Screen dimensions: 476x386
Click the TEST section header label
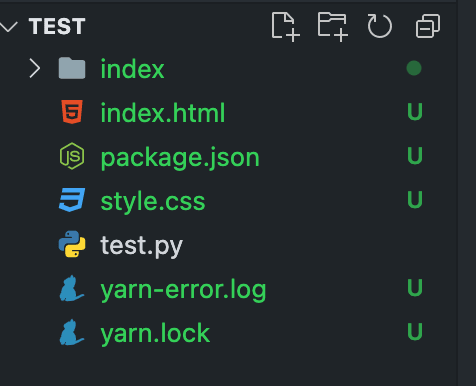(x=57, y=27)
